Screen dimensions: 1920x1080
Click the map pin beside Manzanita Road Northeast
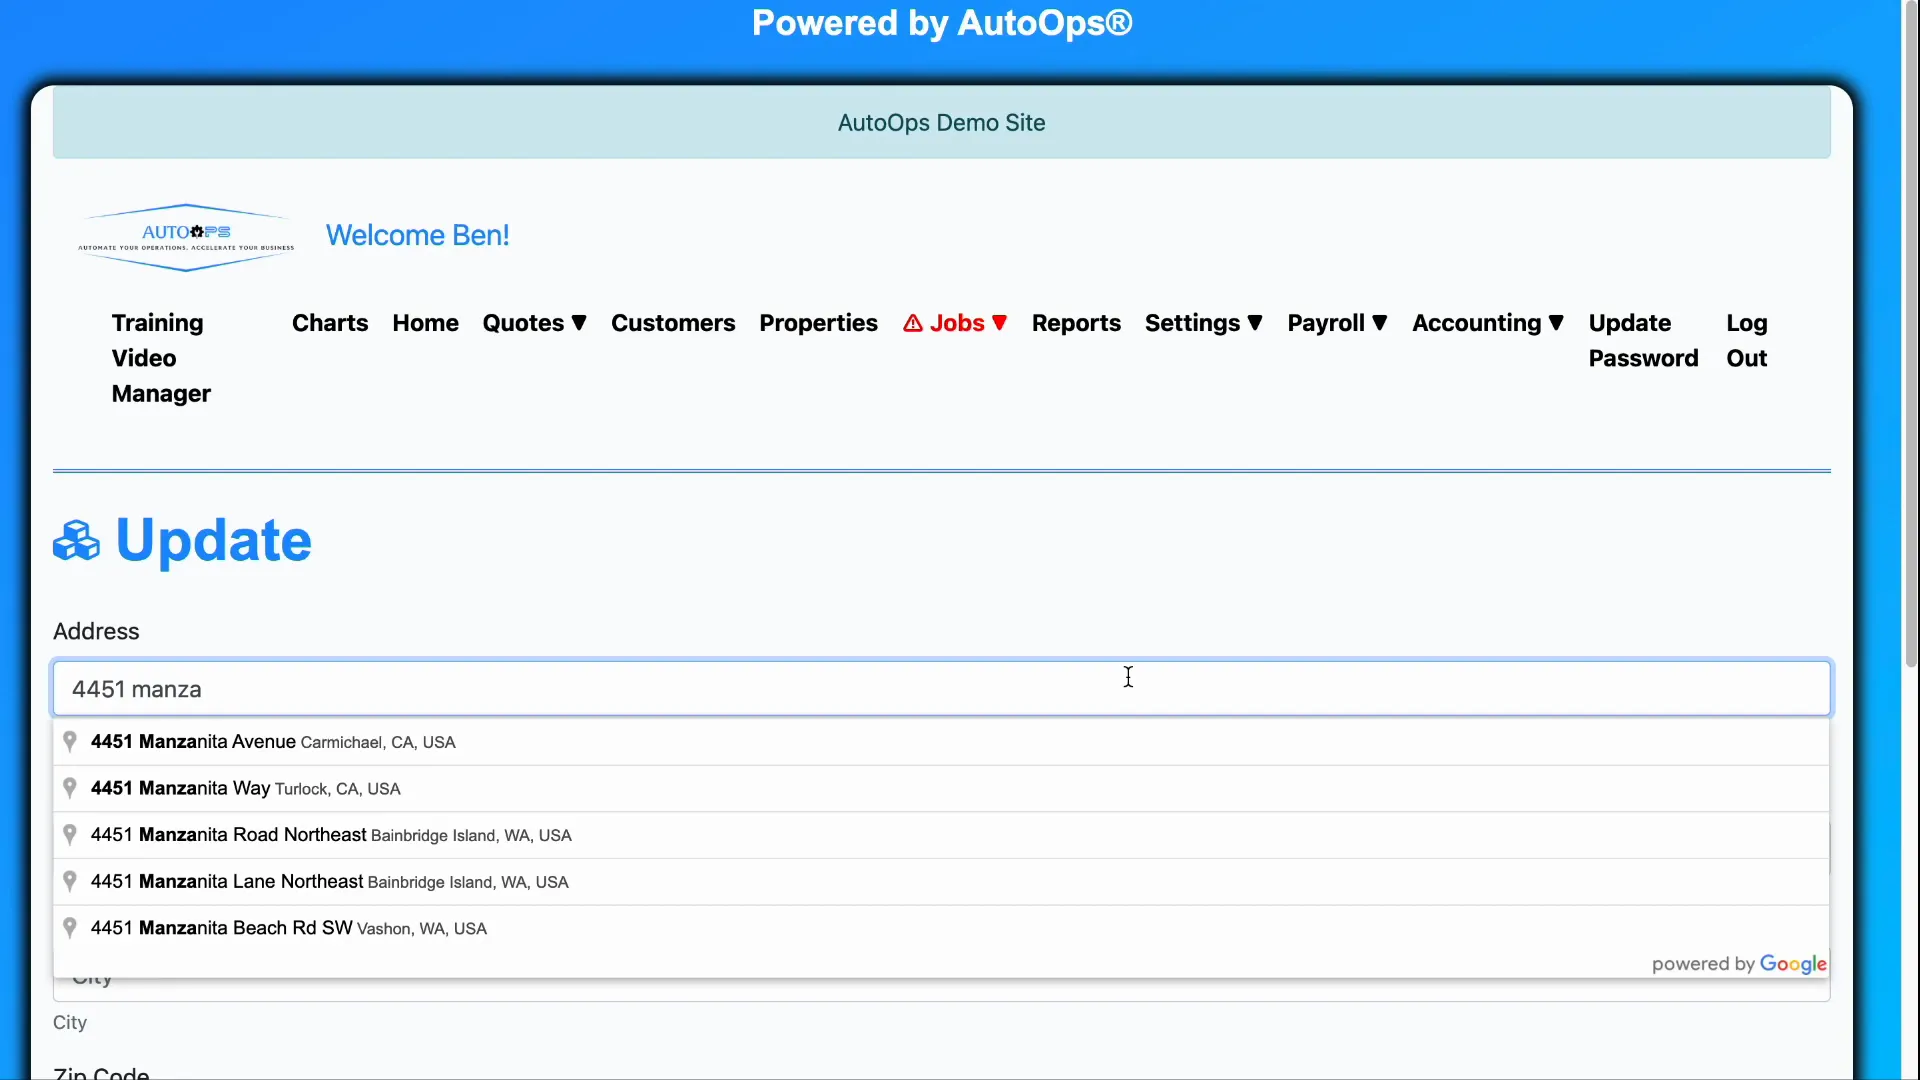tap(70, 835)
